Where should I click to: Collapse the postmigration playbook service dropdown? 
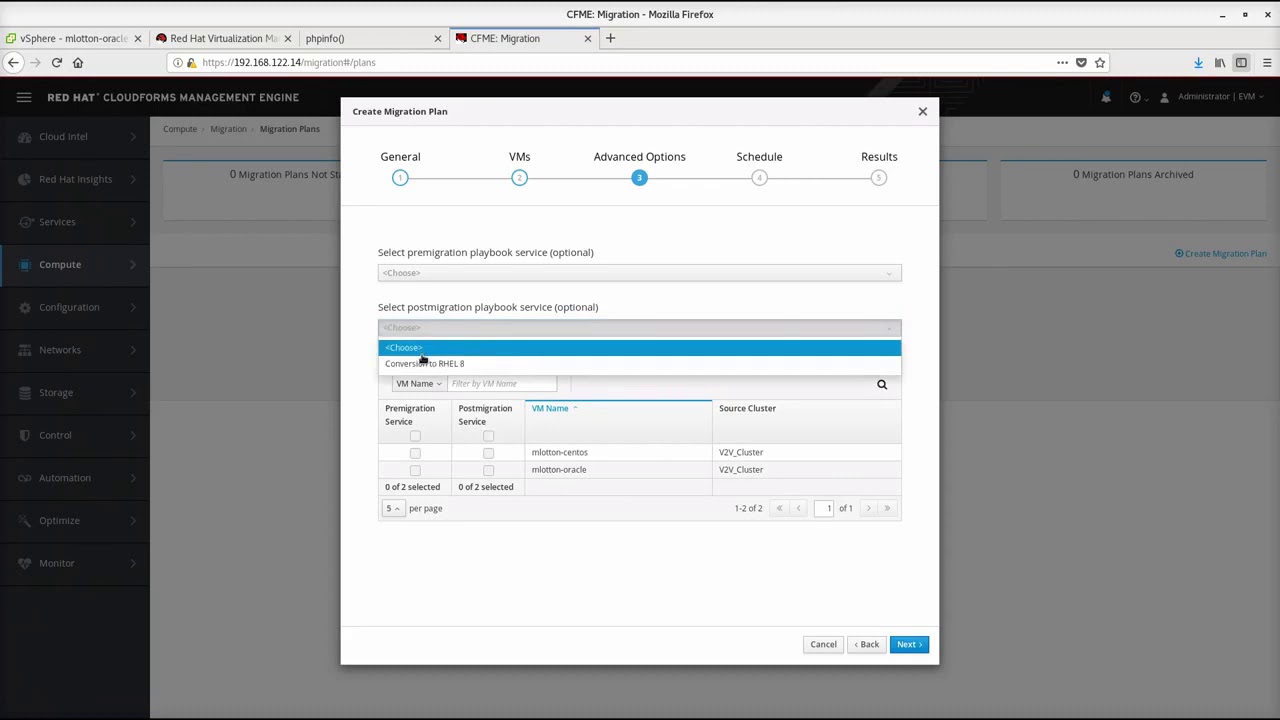(639, 328)
